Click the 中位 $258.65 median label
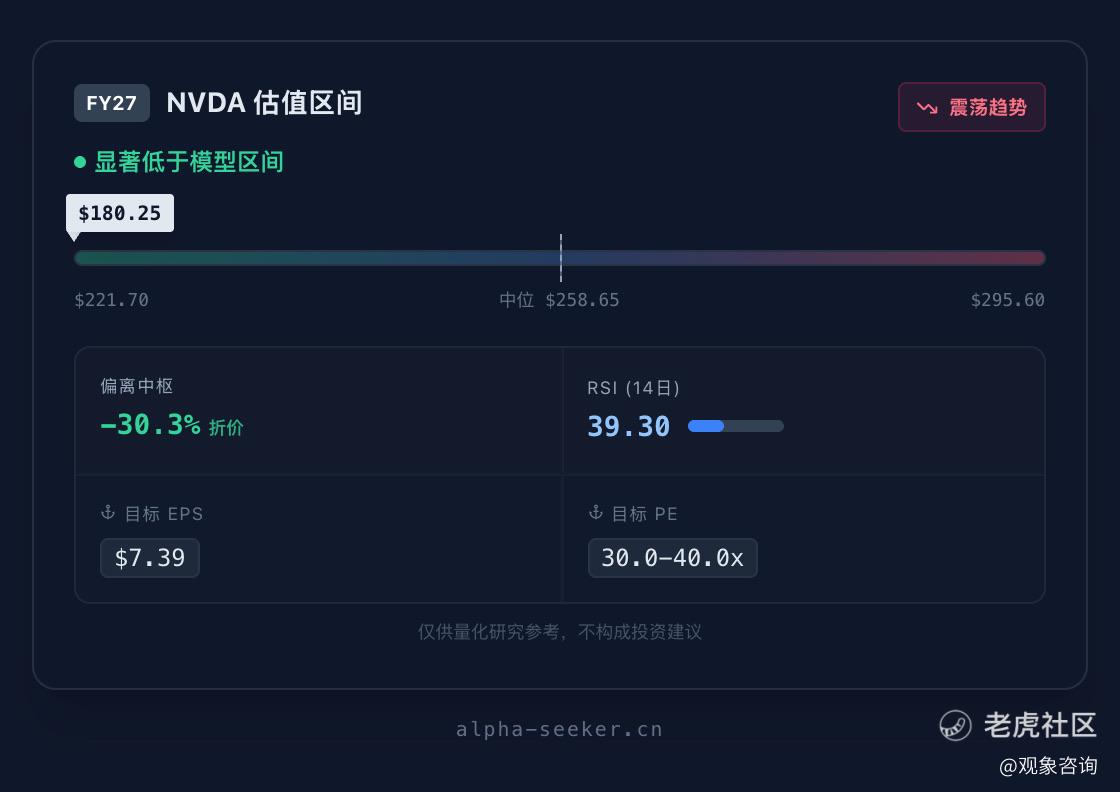Screen dimensions: 1120x792 point(559,300)
